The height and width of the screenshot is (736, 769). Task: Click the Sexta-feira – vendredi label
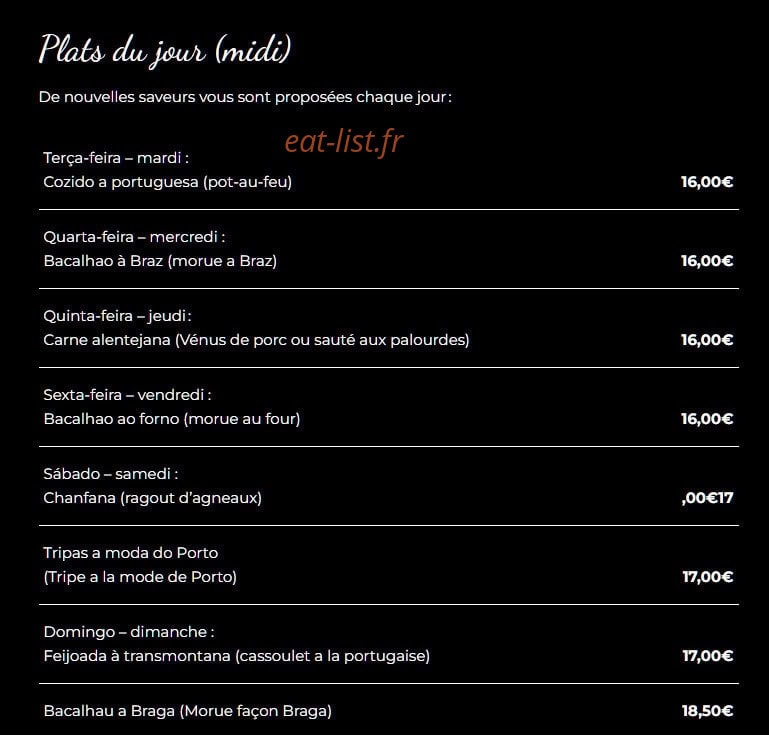coord(128,395)
